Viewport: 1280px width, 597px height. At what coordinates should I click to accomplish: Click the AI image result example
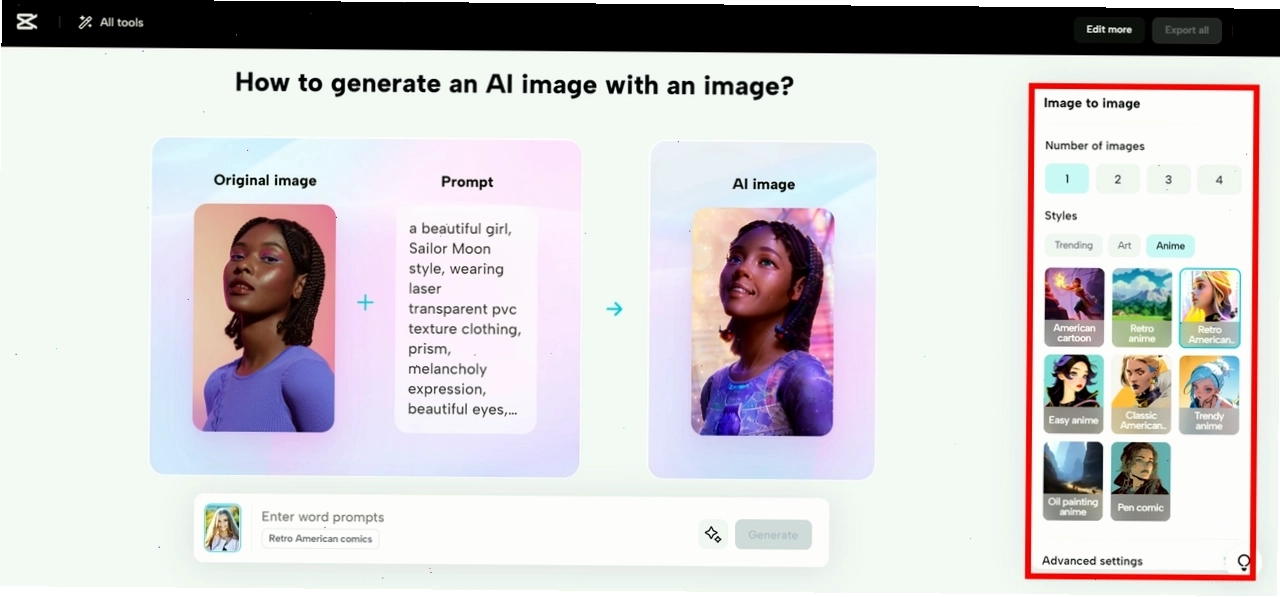click(x=762, y=322)
